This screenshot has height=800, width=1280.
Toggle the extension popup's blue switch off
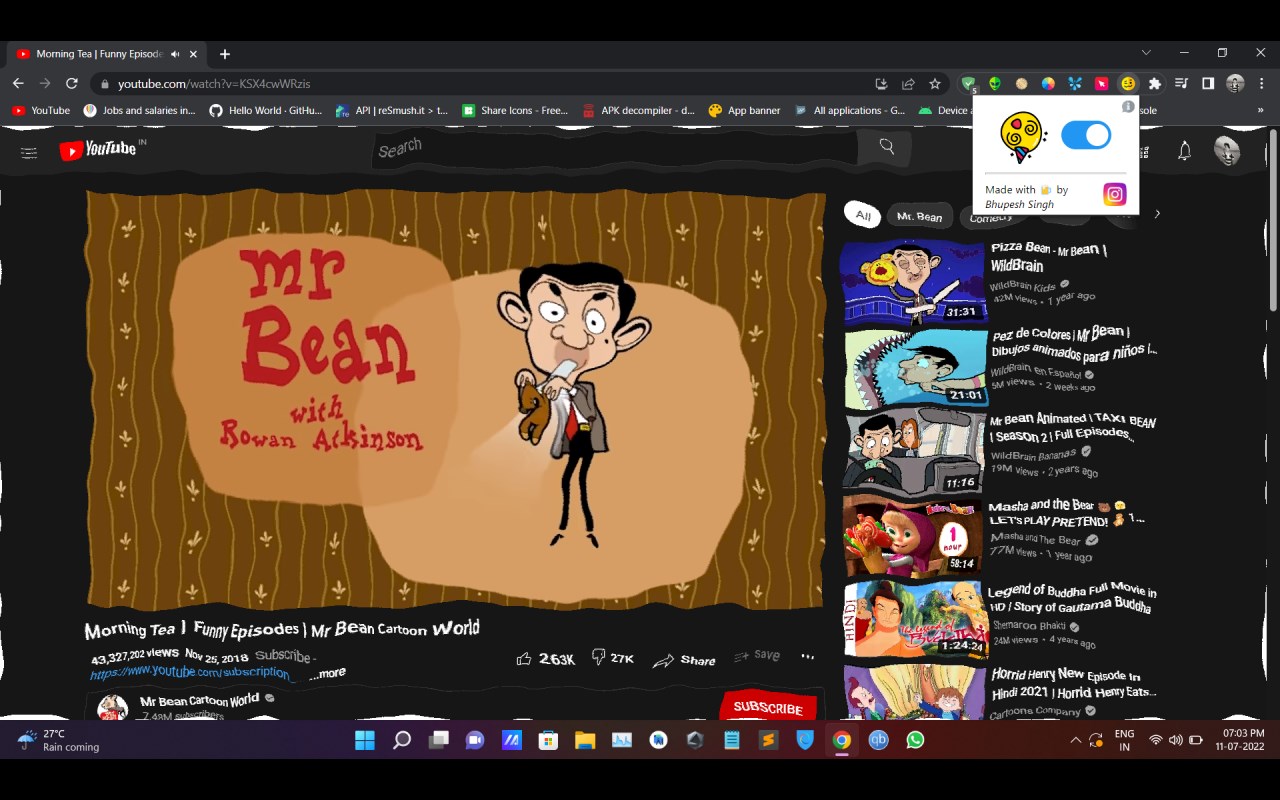(1086, 135)
